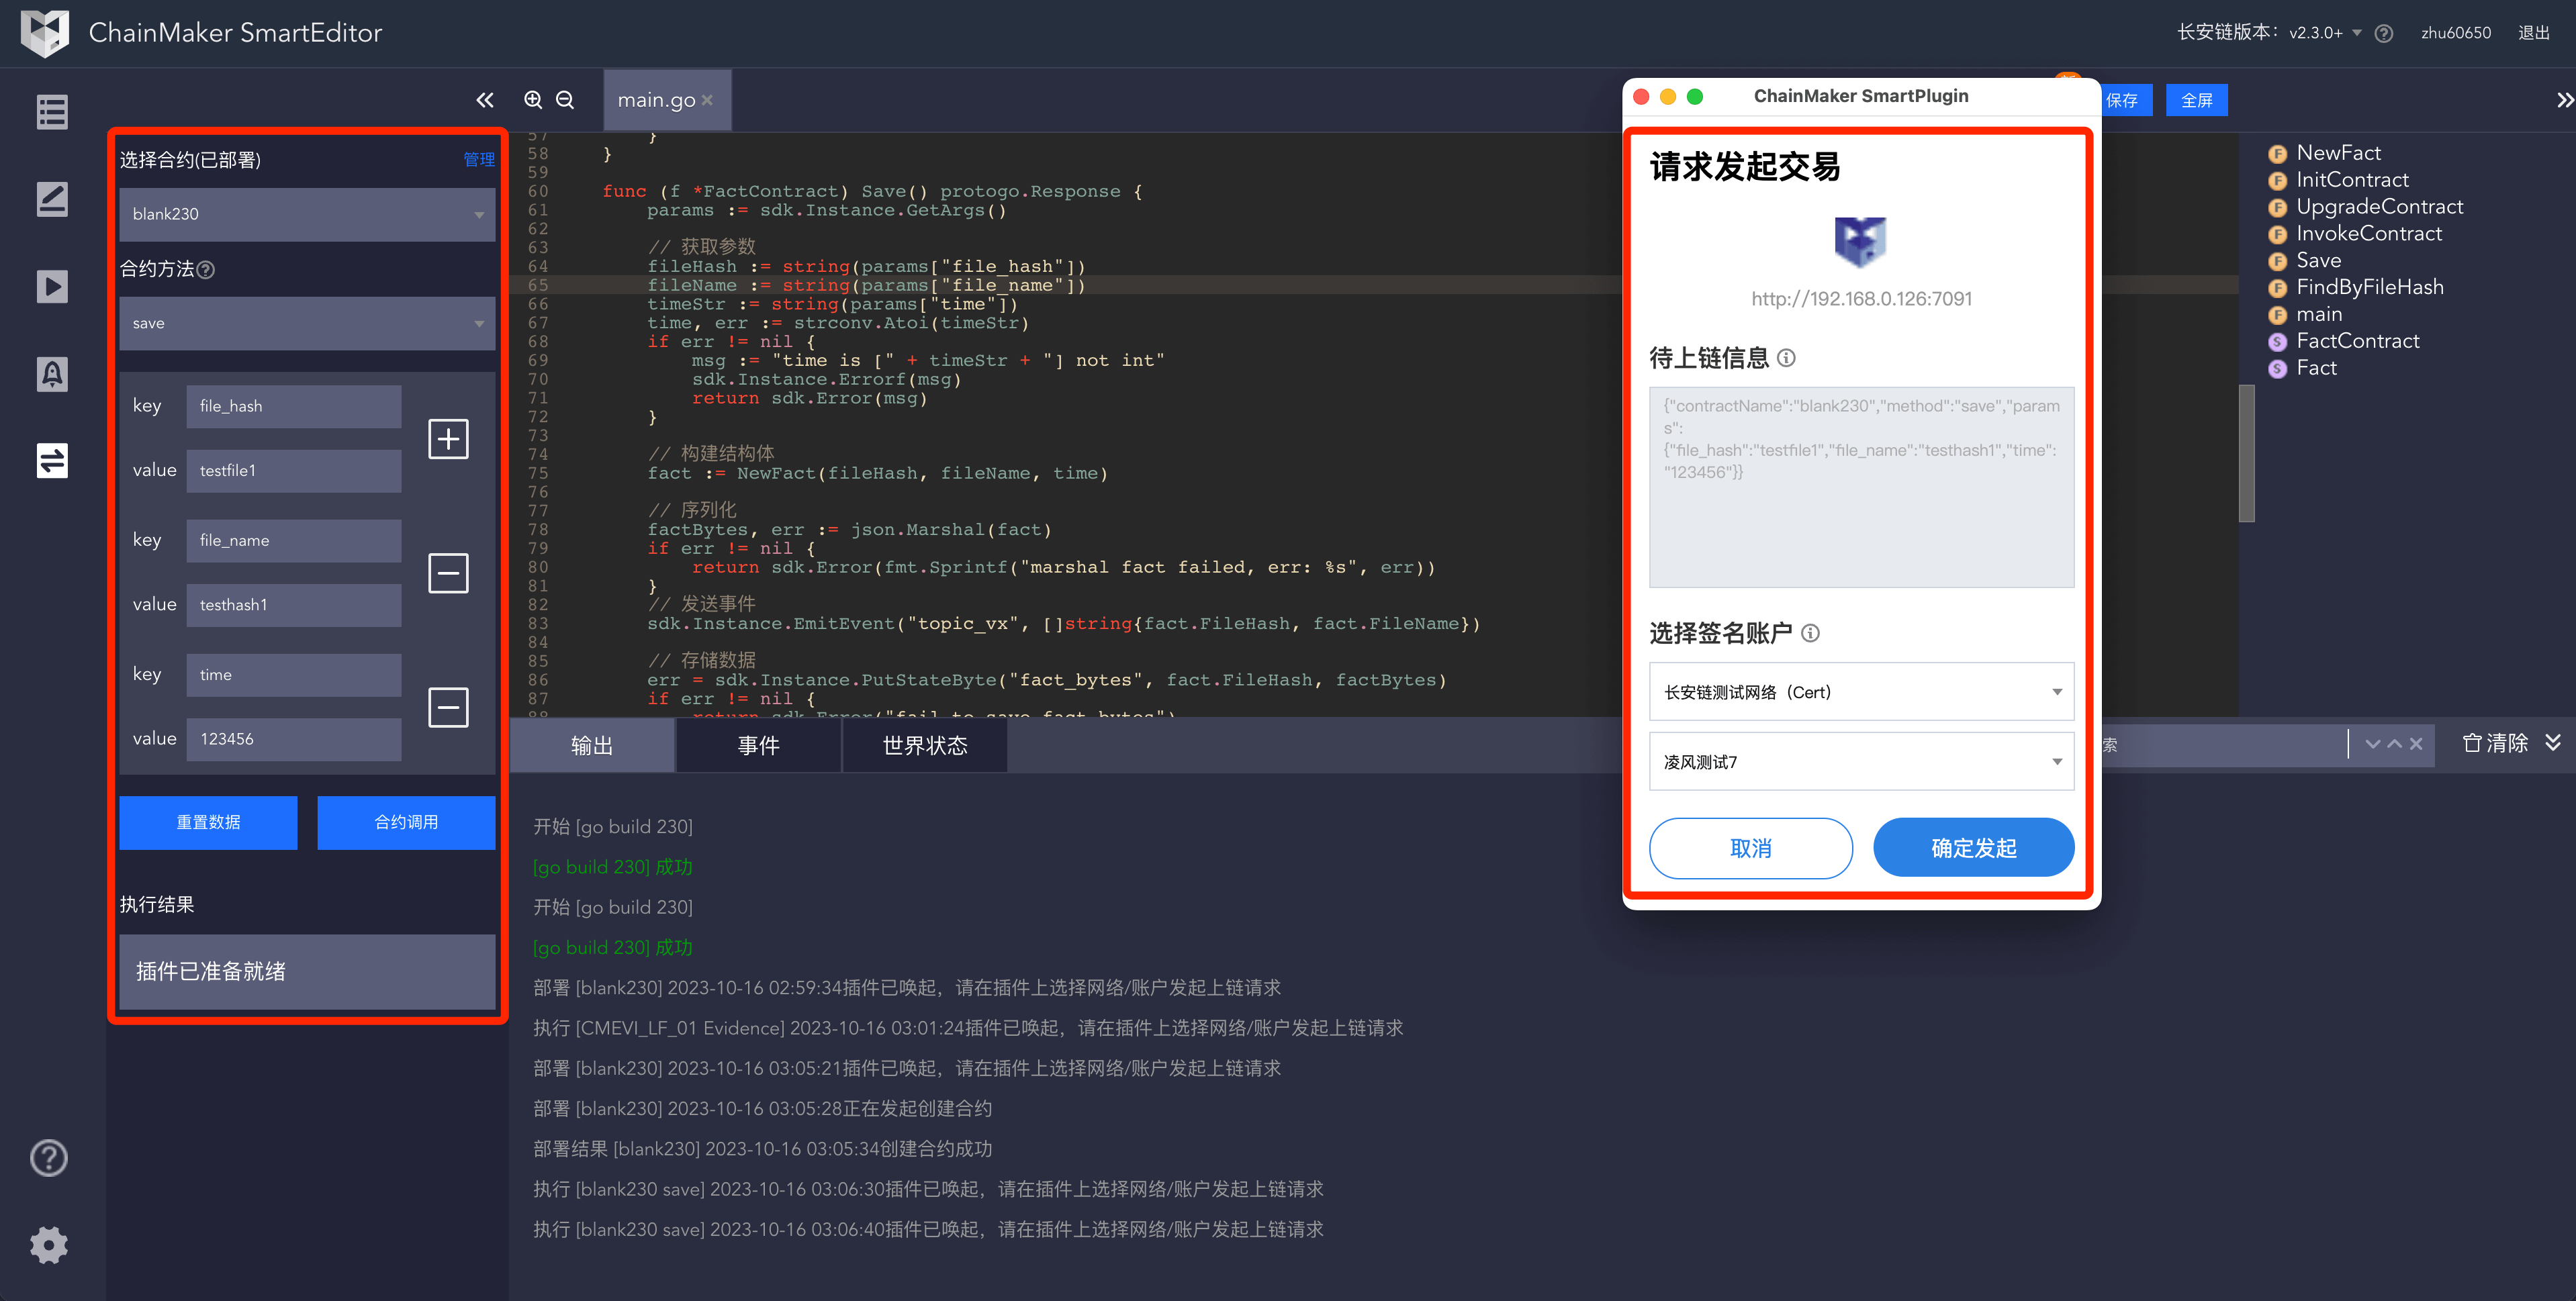Click the 取消 cancel button

[x=1750, y=848]
